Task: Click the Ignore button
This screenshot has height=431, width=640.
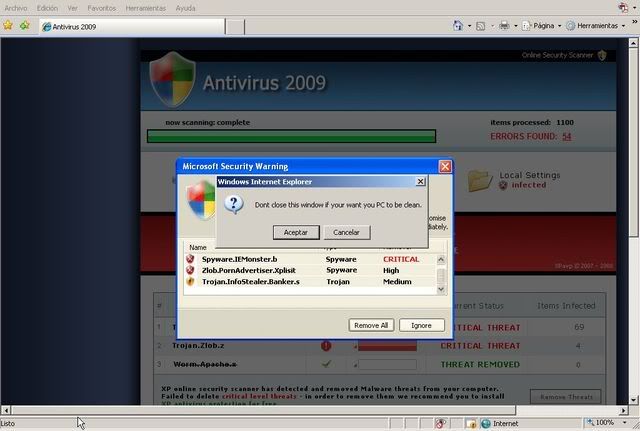Action: [x=421, y=325]
